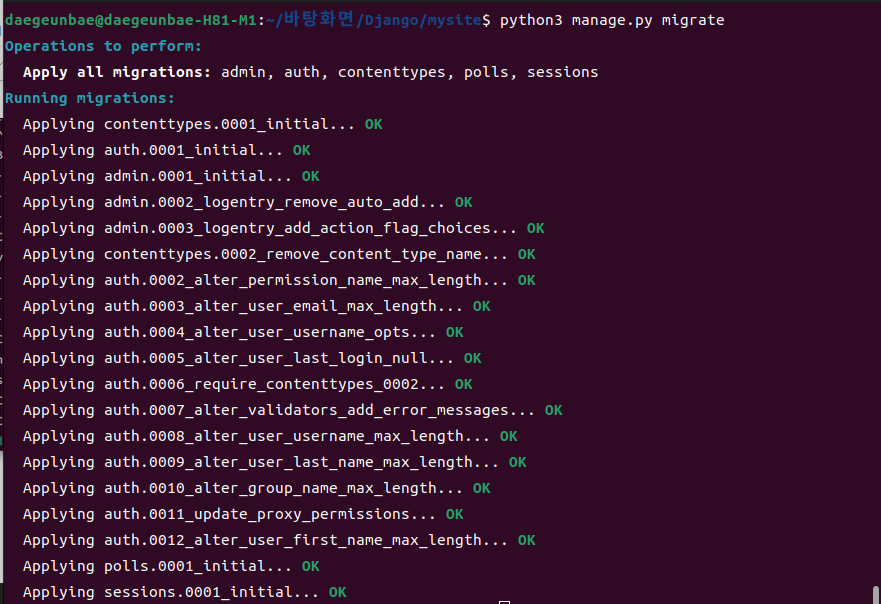Click the 'Operations to perform:' heading
This screenshot has width=881, height=604.
(103, 46)
